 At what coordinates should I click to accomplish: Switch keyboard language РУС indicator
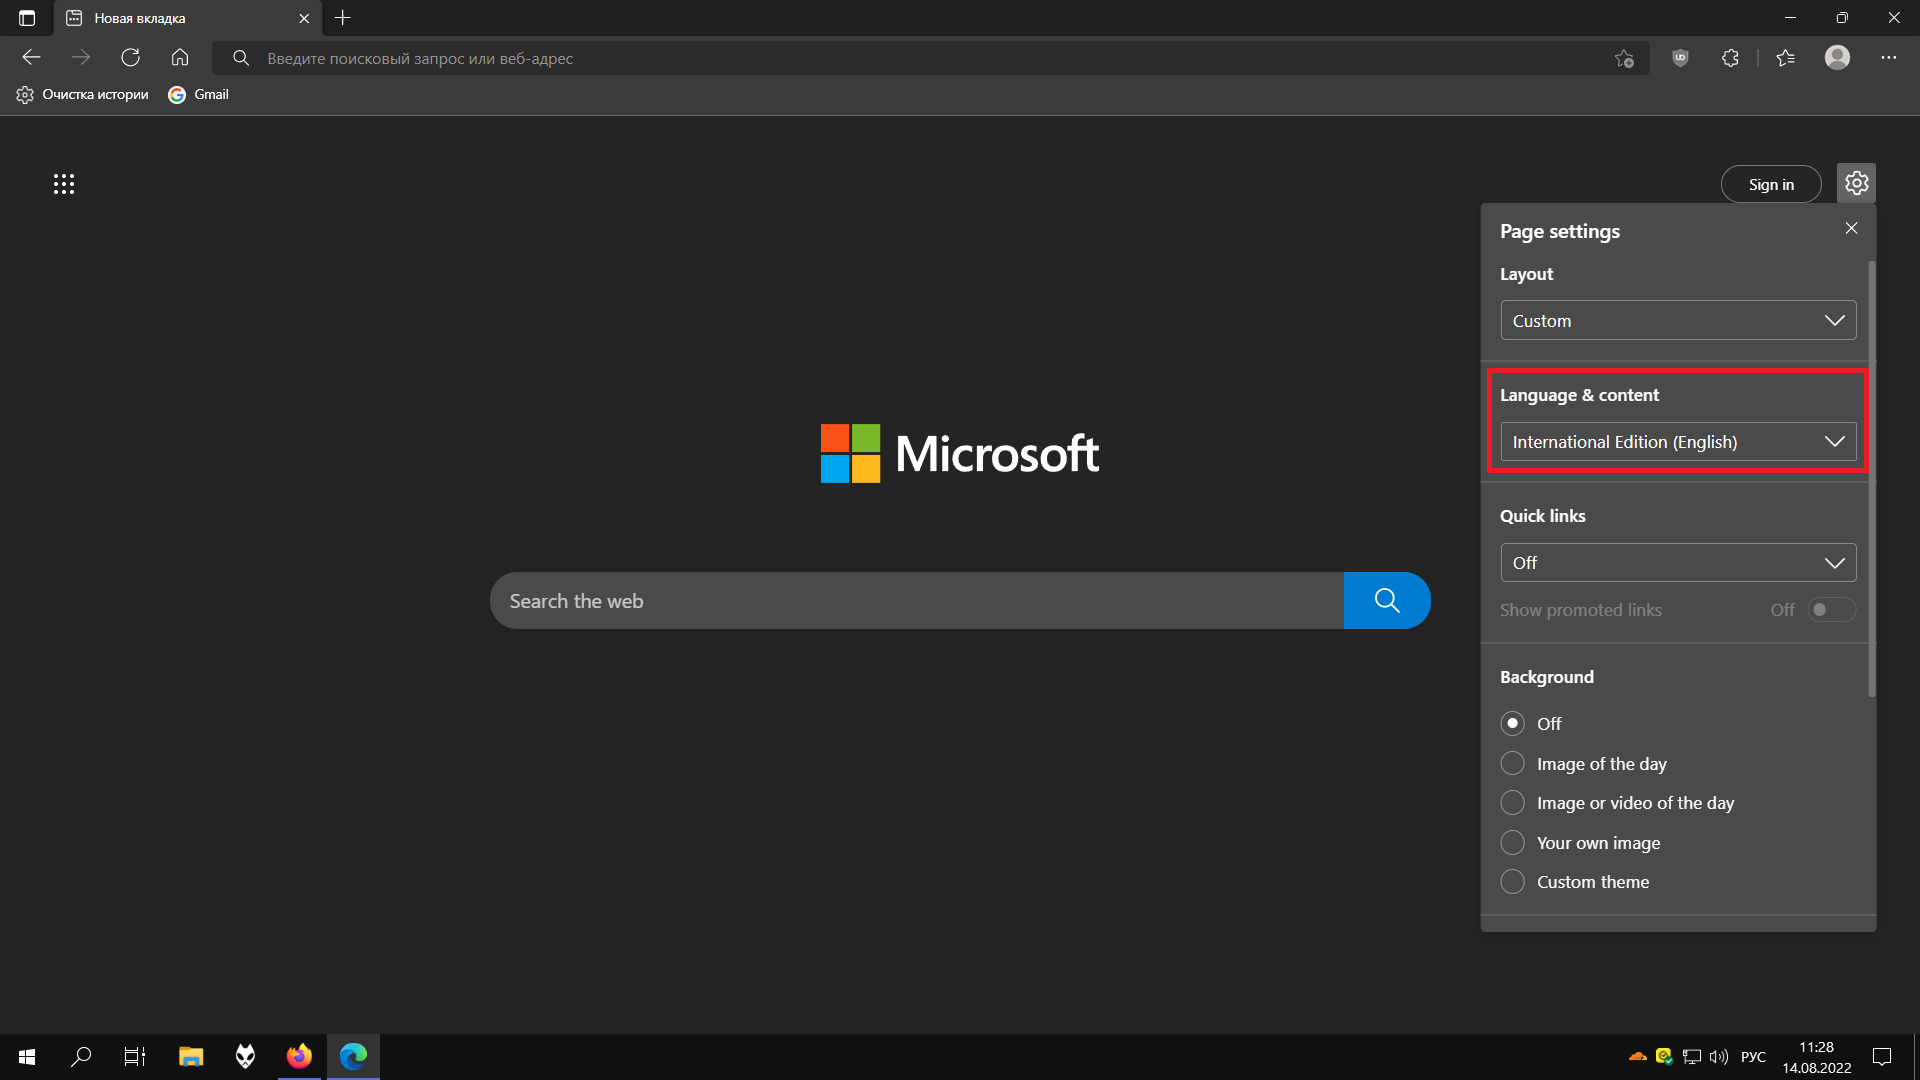click(1754, 1057)
